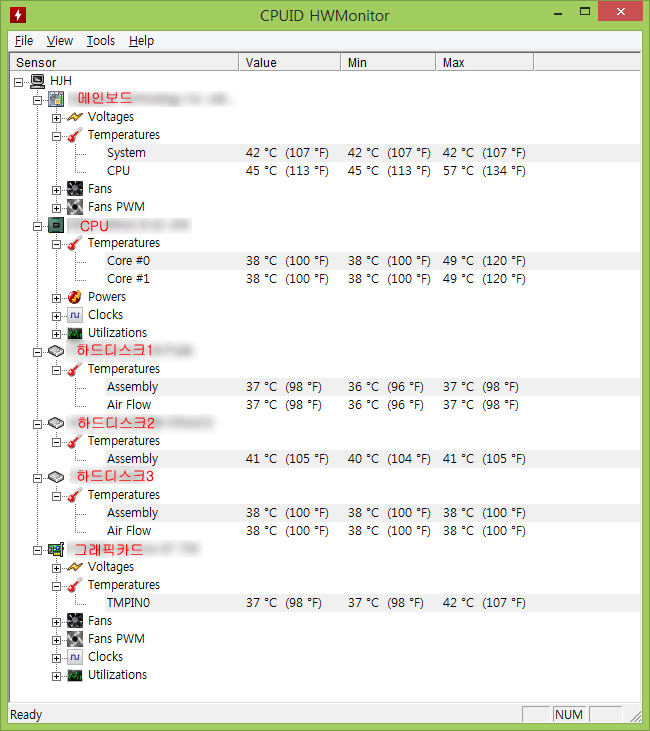The width and height of the screenshot is (650, 731).
Task: Click max value 57 °C (134 °F)
Action: 484,171
